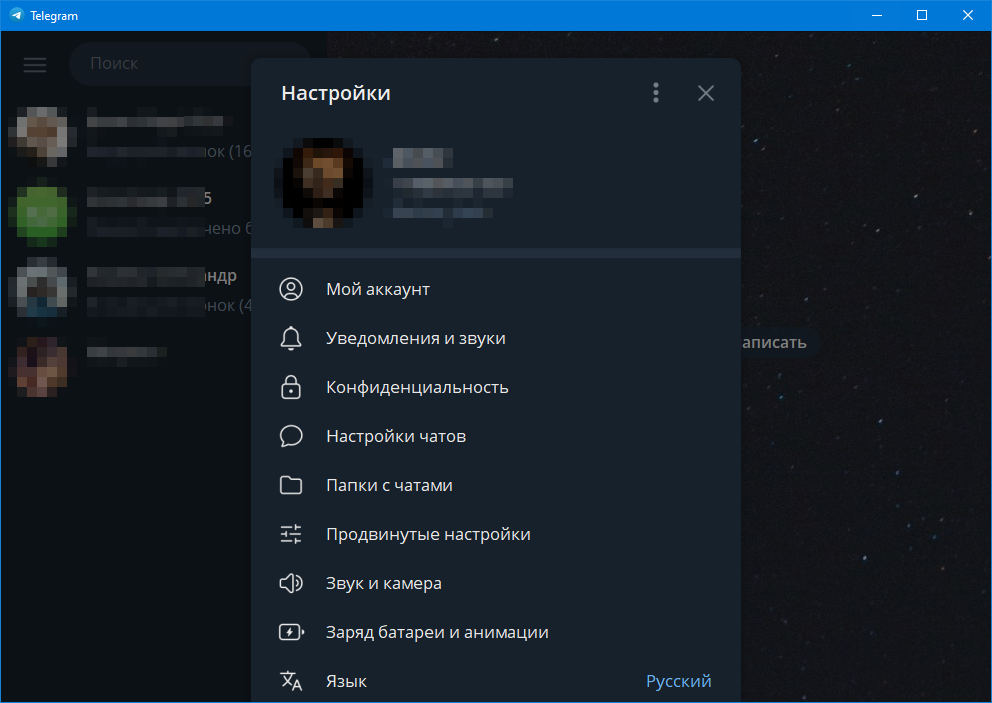Open the Язык language setting
The width and height of the screenshot is (992, 703).
pyautogui.click(x=496, y=681)
